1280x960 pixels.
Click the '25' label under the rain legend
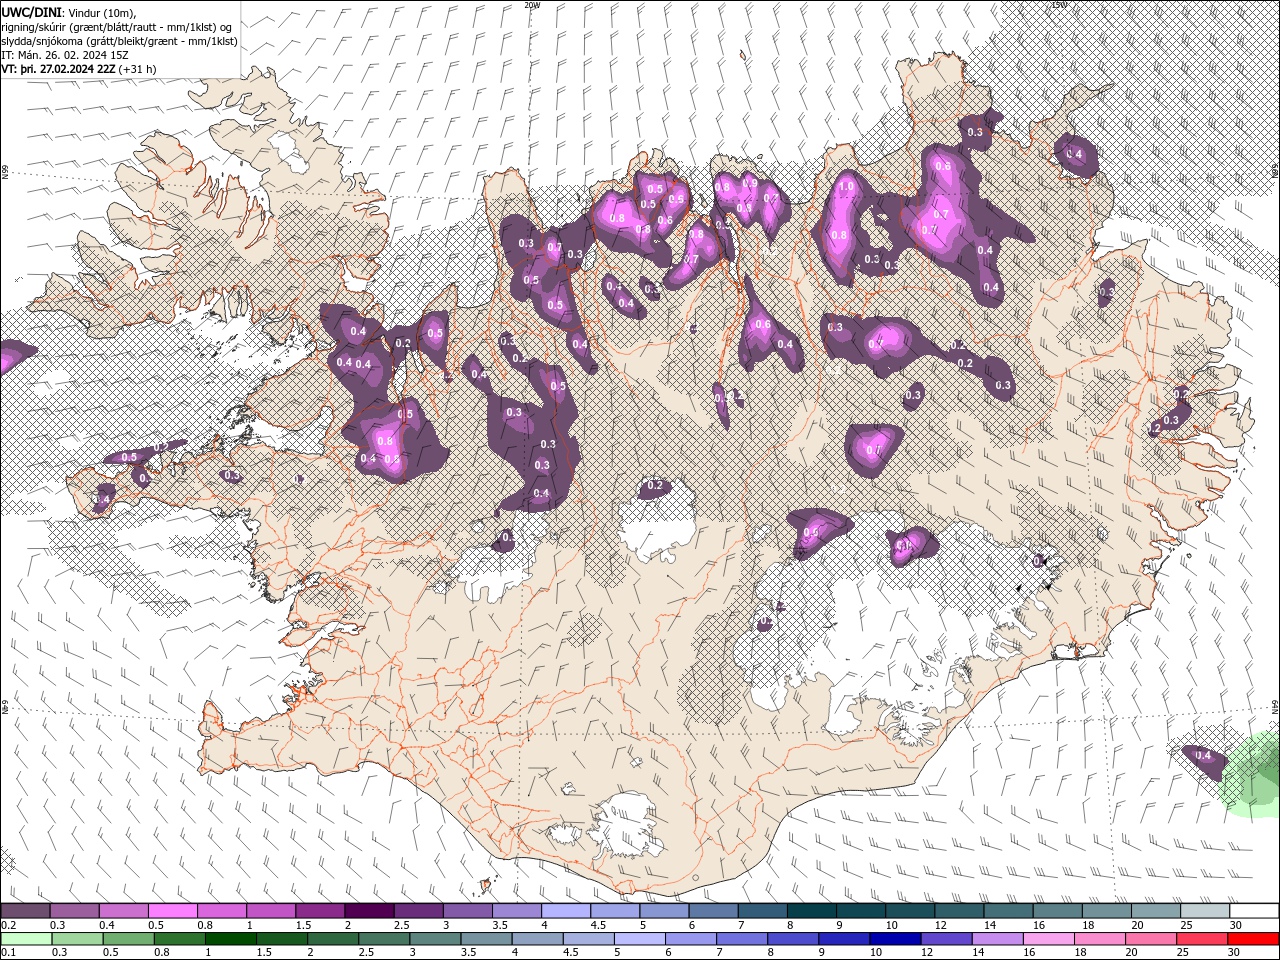tap(1185, 953)
